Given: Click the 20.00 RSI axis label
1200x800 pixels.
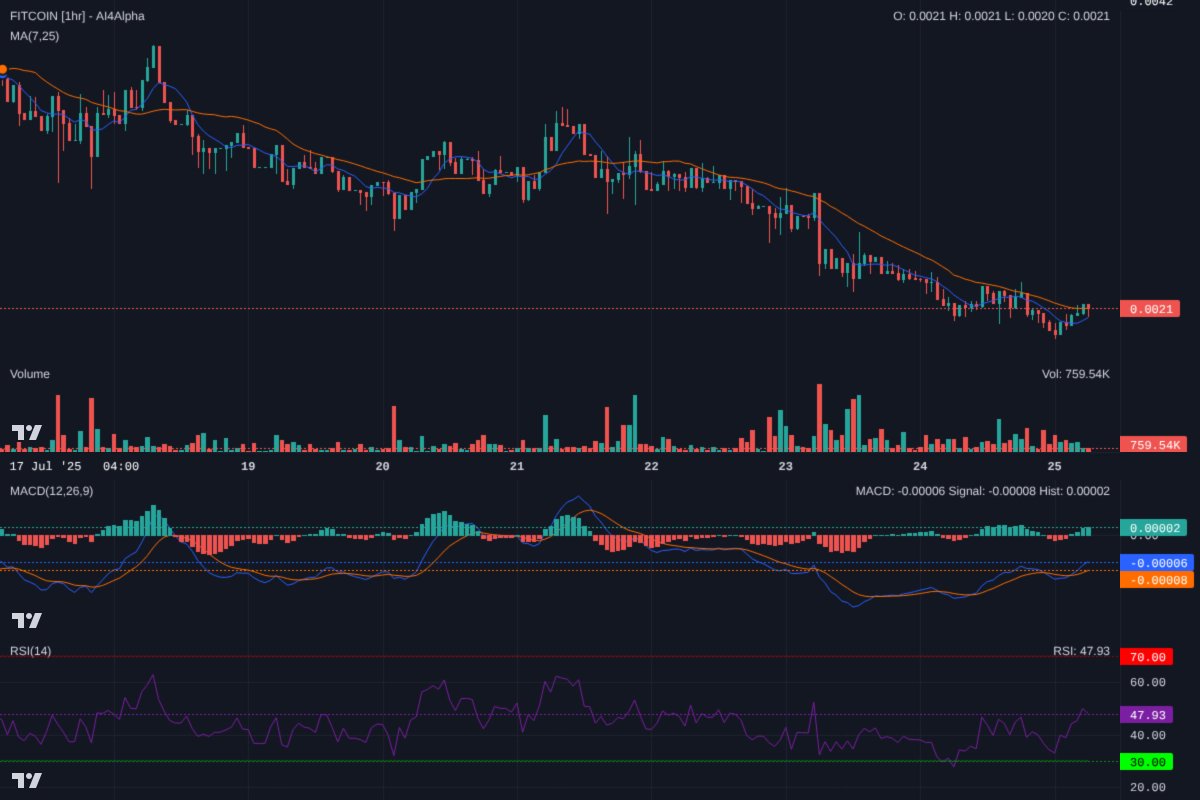Looking at the screenshot, I should pyautogui.click(x=1147, y=787).
